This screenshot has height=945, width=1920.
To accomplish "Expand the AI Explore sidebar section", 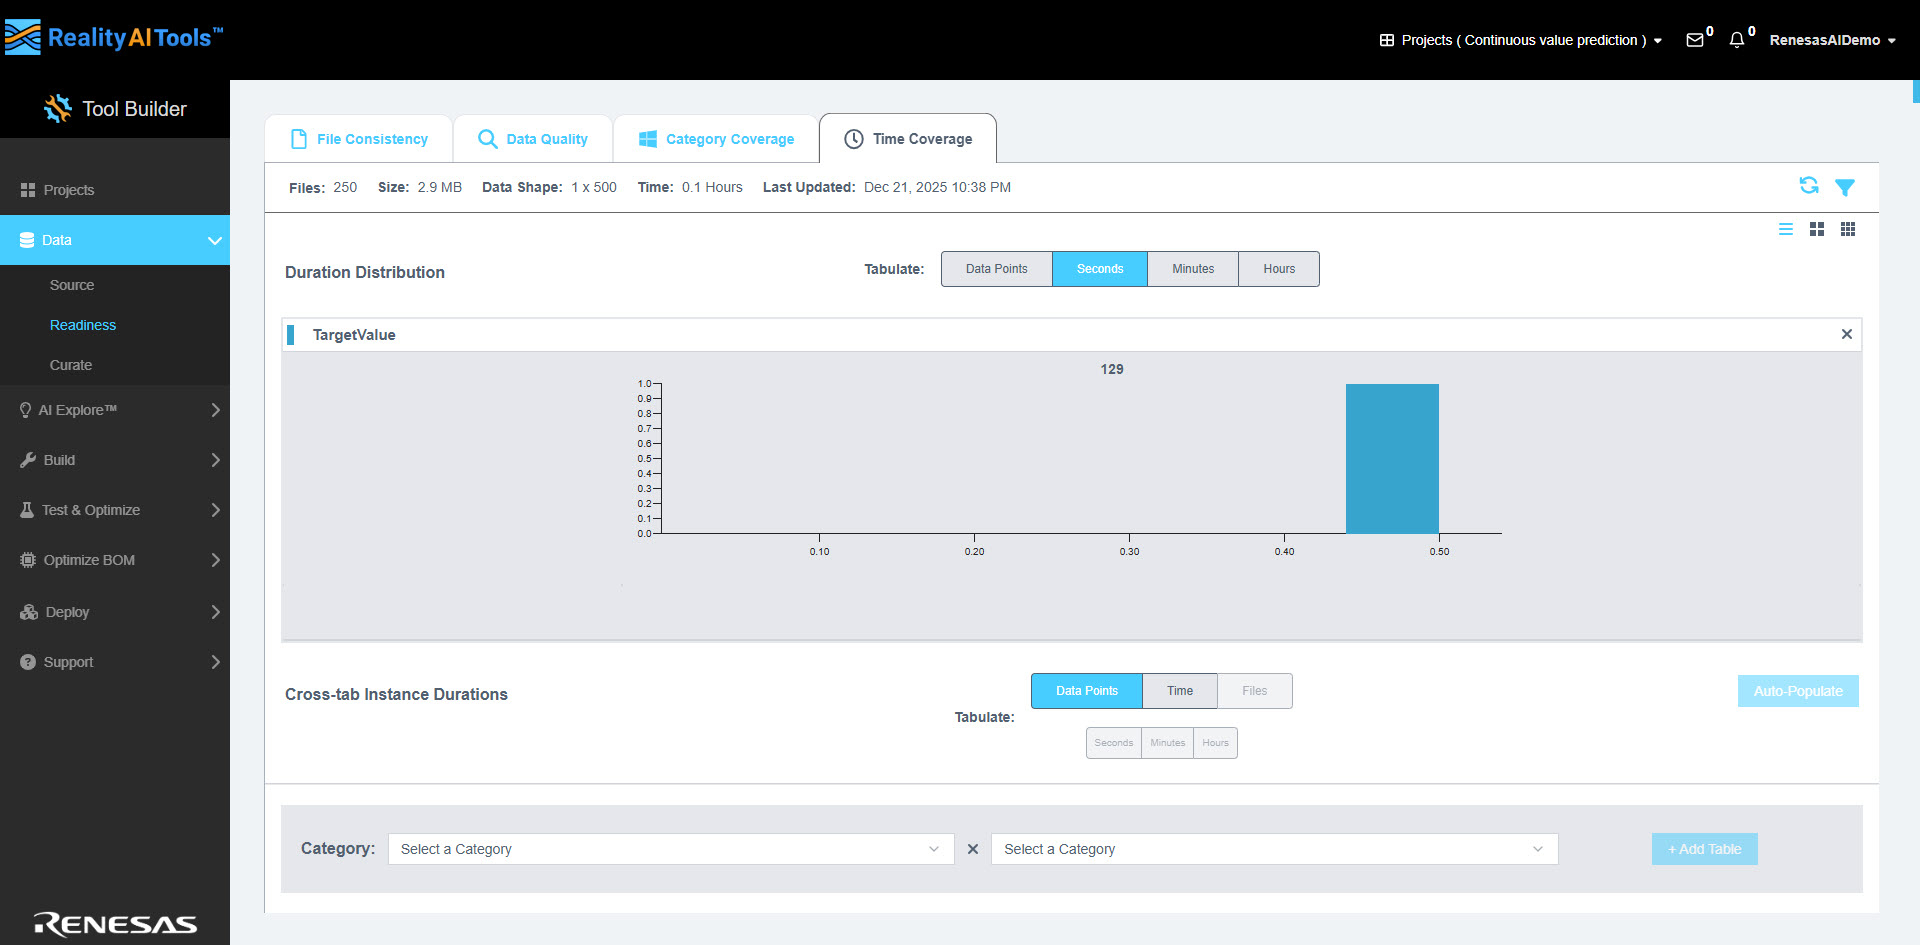I will tap(115, 410).
